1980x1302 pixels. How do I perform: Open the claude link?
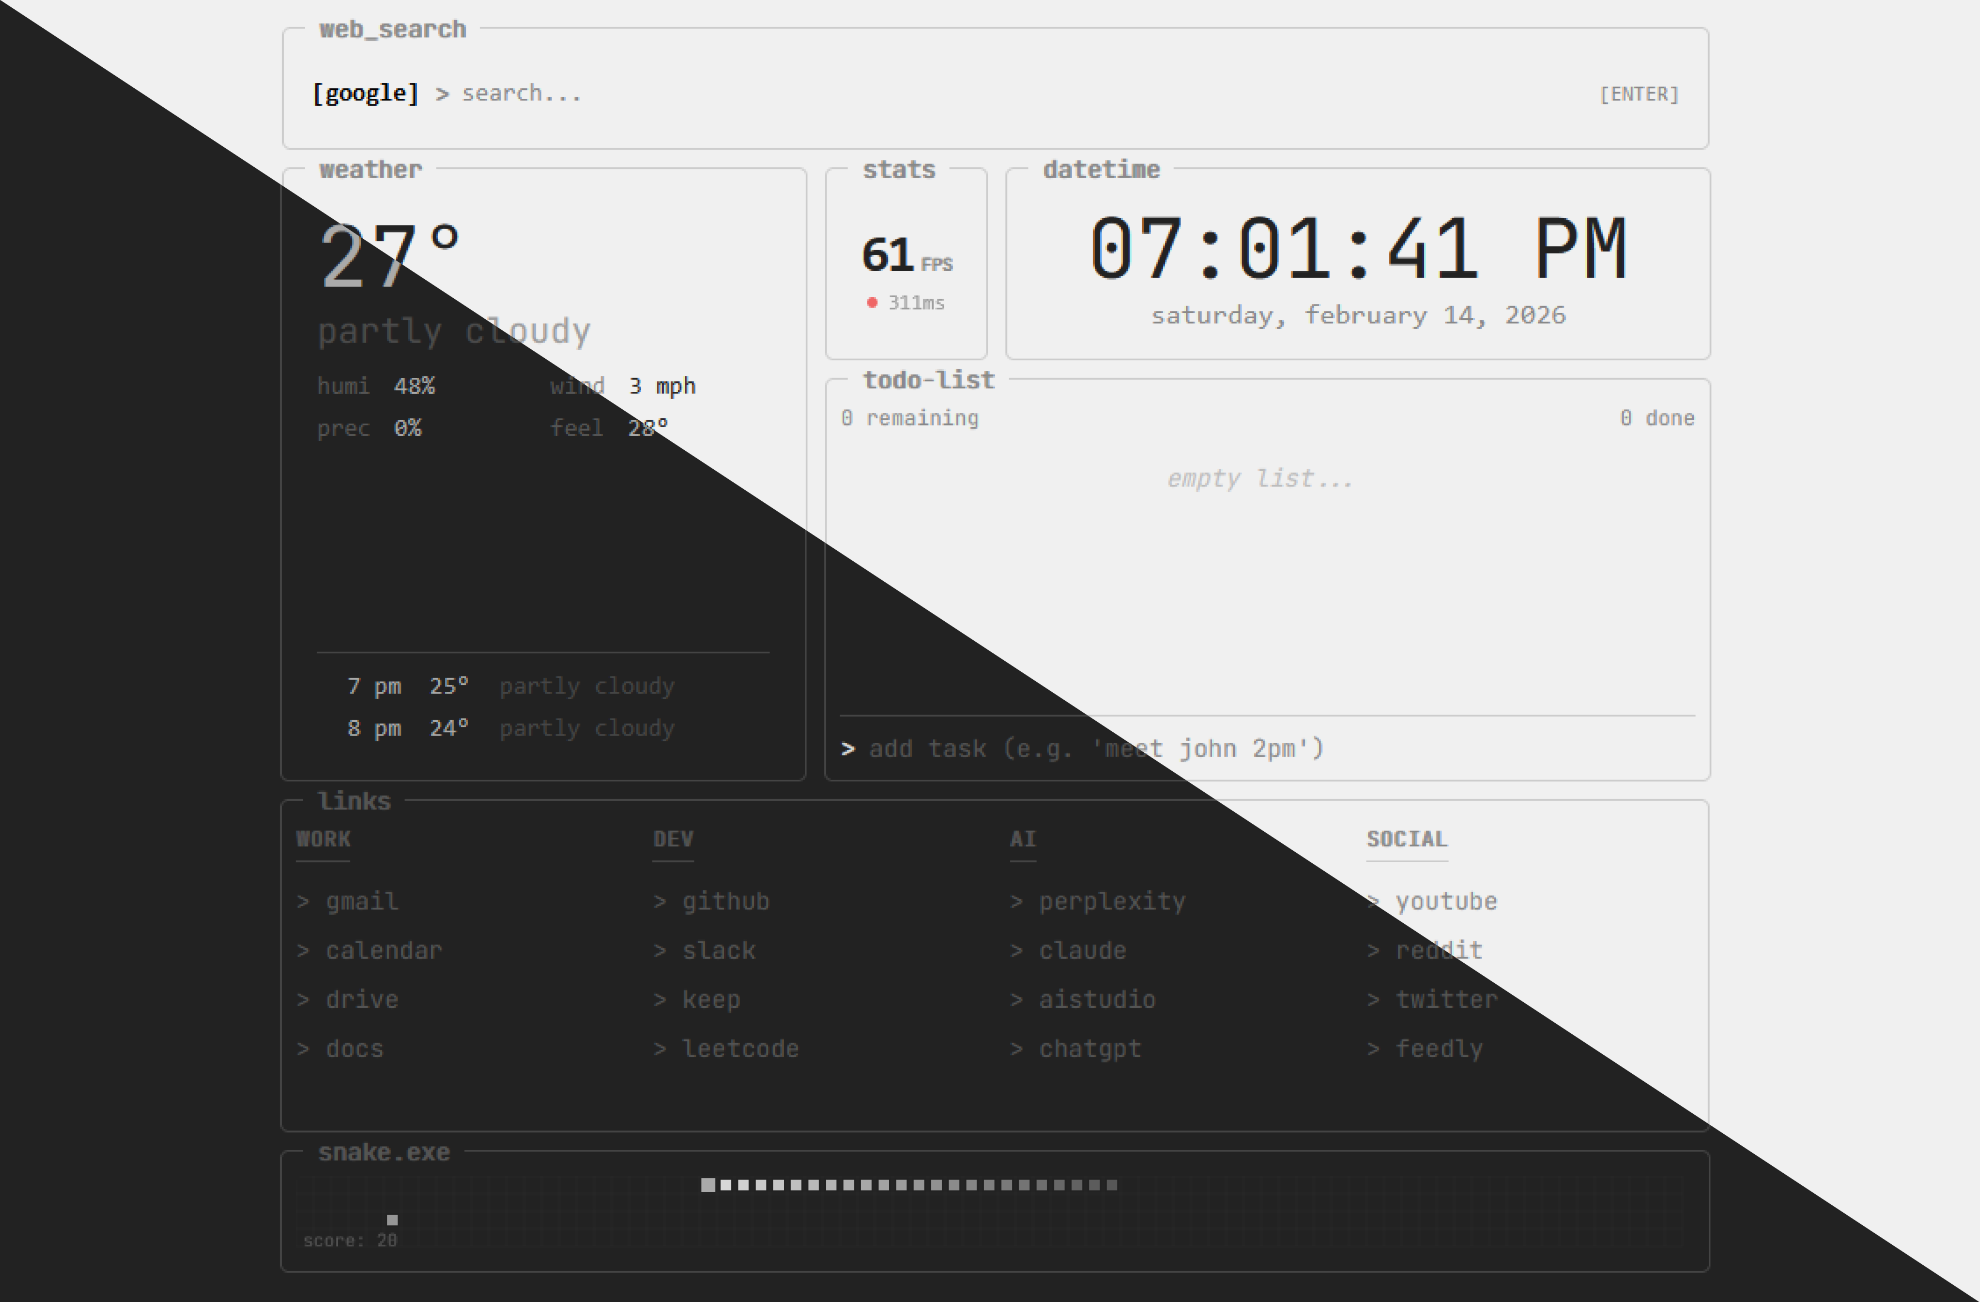(1082, 950)
